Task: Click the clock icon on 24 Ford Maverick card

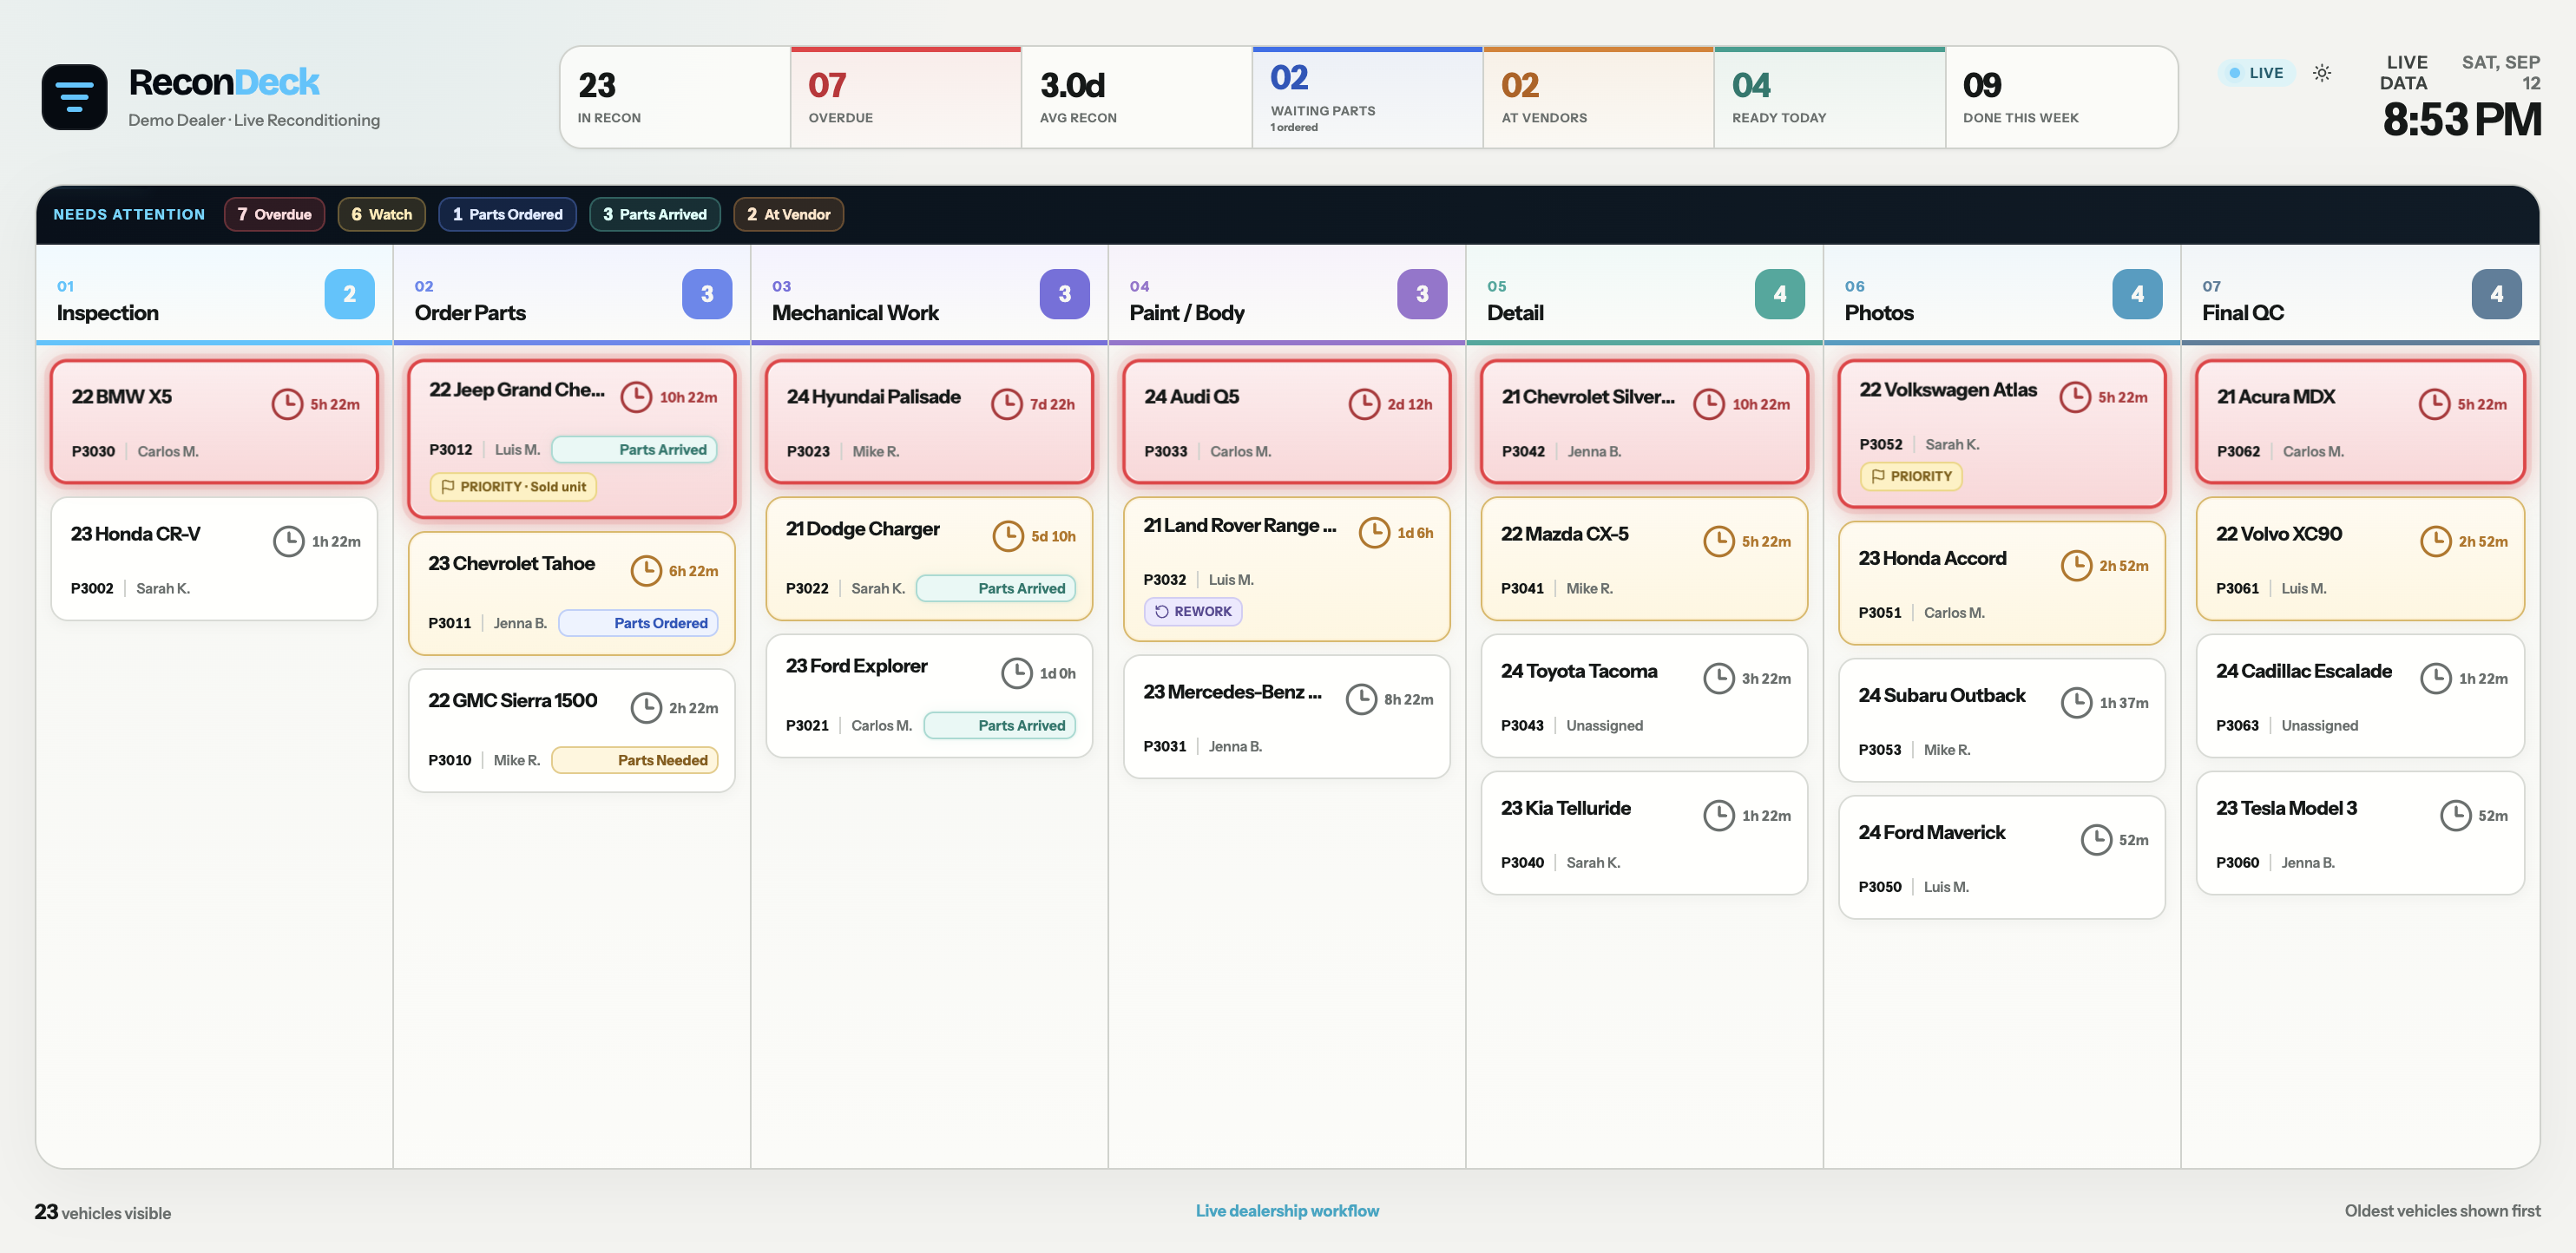Action: [x=2096, y=839]
